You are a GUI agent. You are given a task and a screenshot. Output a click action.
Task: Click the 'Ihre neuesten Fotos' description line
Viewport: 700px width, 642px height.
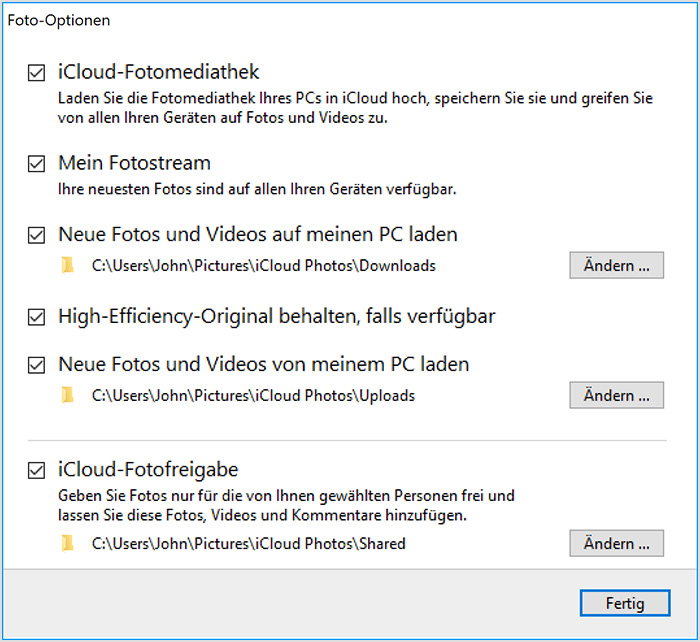click(x=263, y=188)
